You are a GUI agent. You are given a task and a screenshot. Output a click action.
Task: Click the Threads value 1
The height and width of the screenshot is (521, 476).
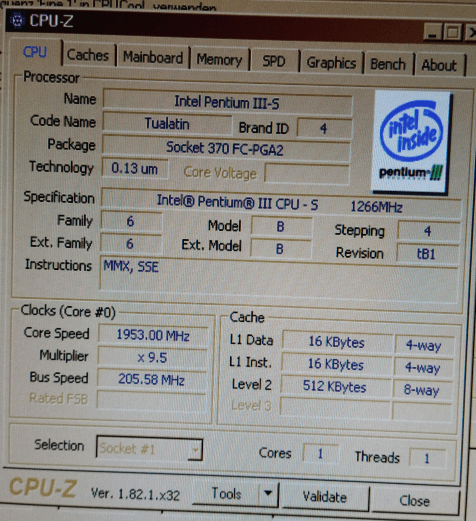pyautogui.click(x=427, y=458)
